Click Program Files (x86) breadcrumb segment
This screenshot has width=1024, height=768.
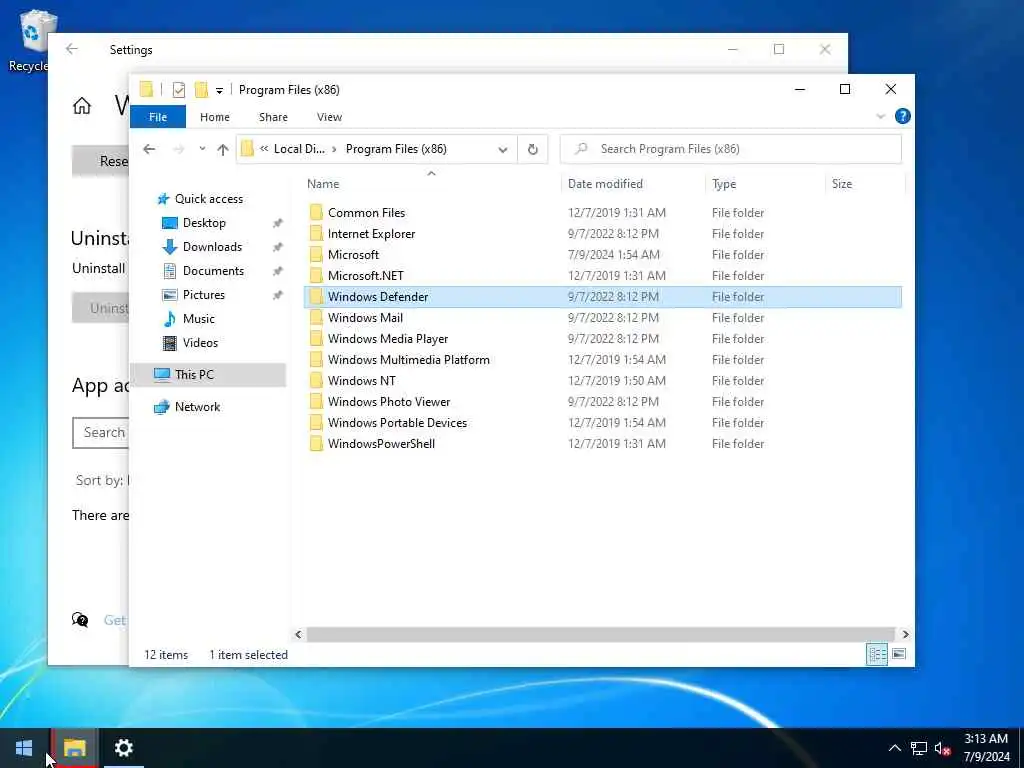click(x=396, y=149)
